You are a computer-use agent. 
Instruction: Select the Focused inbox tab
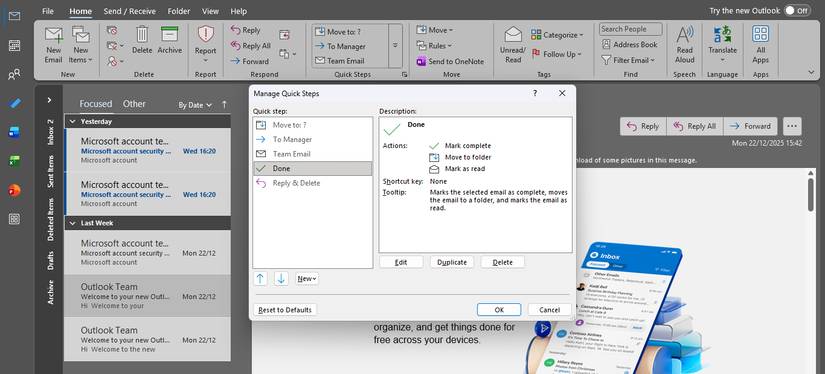pyautogui.click(x=96, y=104)
